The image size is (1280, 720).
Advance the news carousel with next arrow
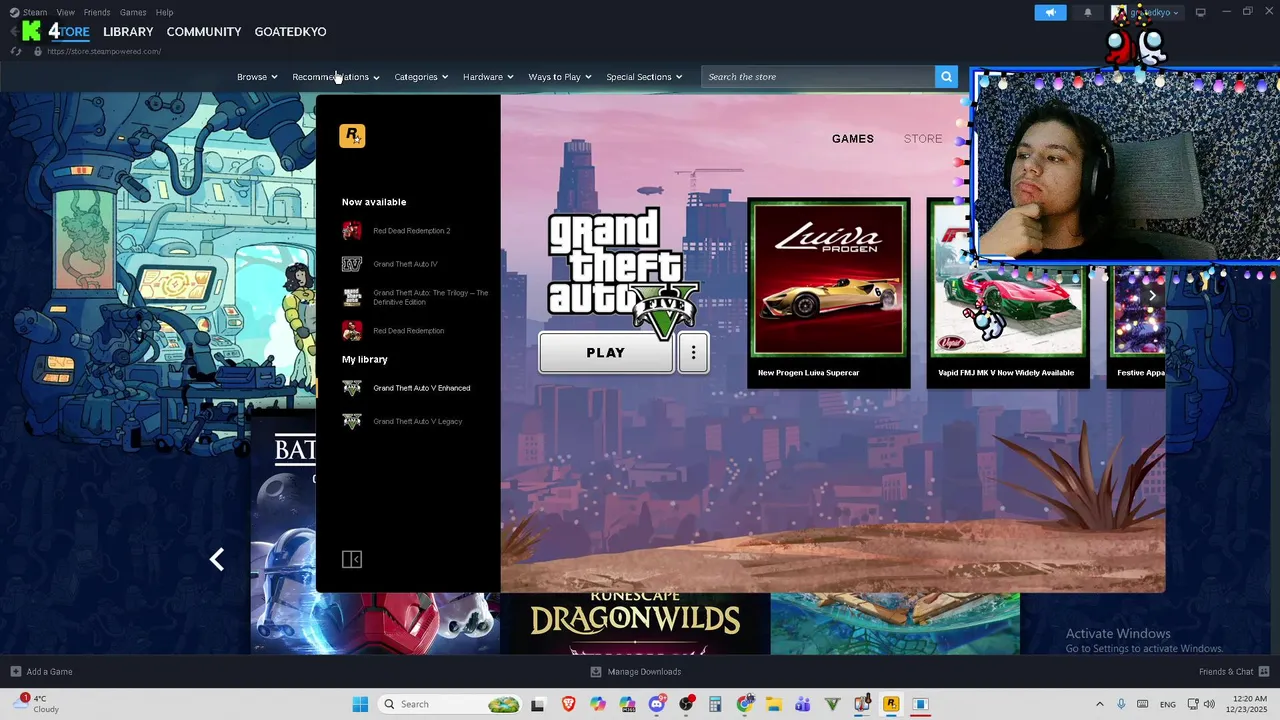coord(1152,296)
